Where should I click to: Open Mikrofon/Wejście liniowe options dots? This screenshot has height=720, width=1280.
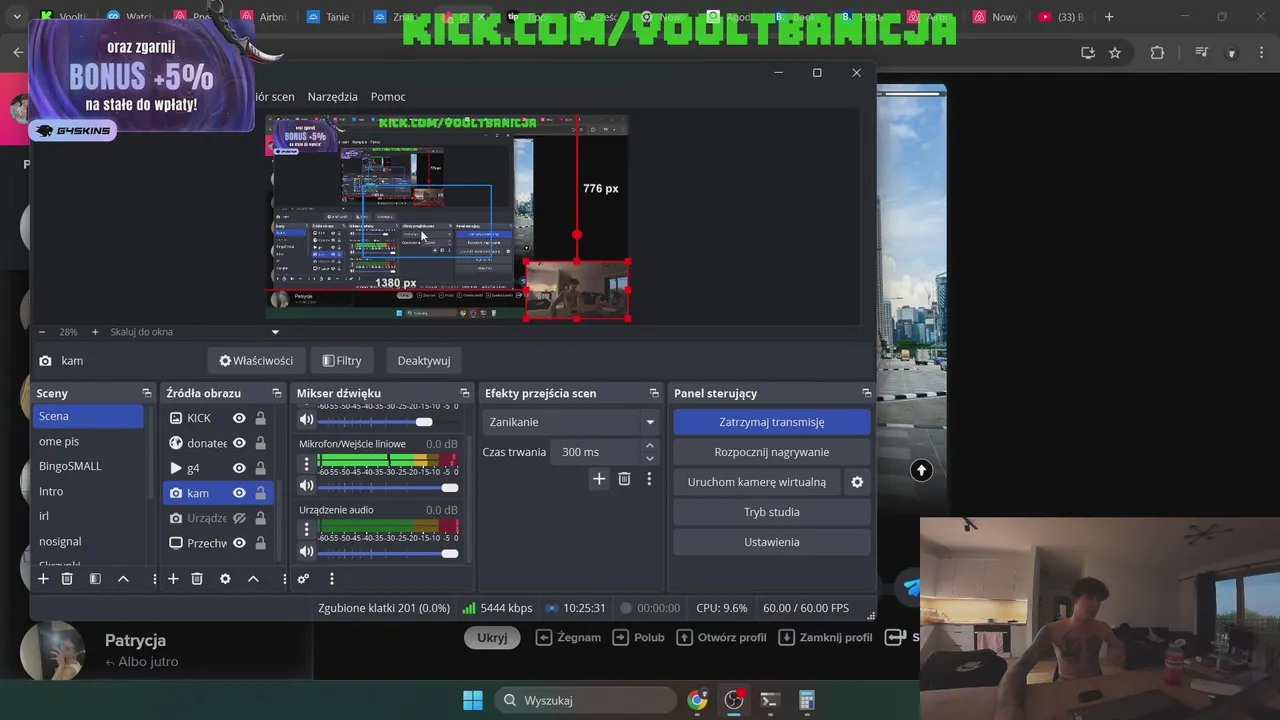[x=307, y=463]
